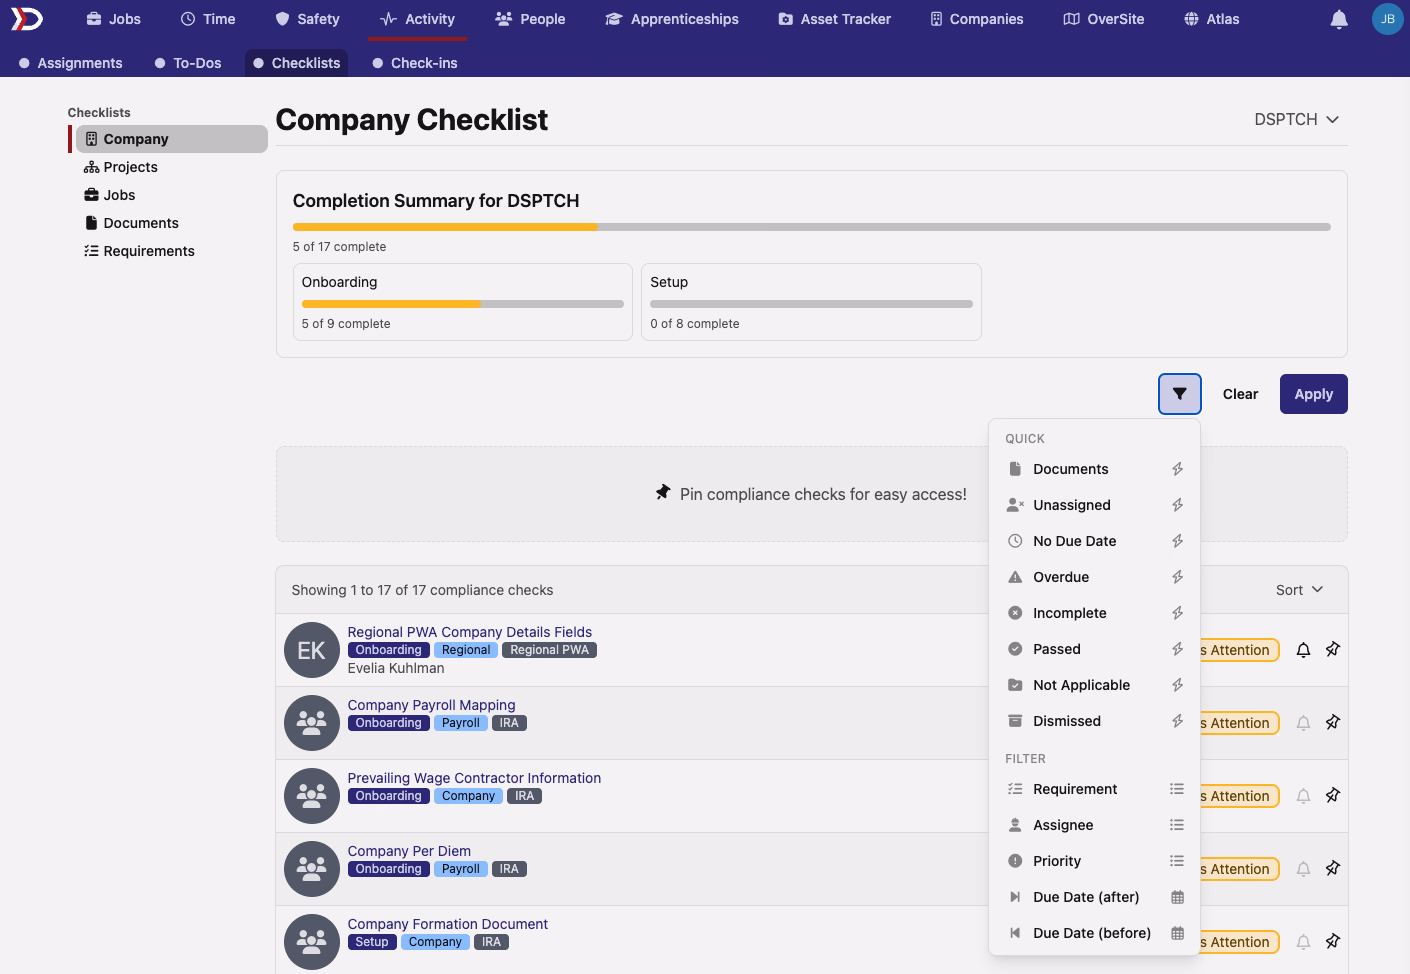Open the DSPTCH company dropdown

point(1297,119)
